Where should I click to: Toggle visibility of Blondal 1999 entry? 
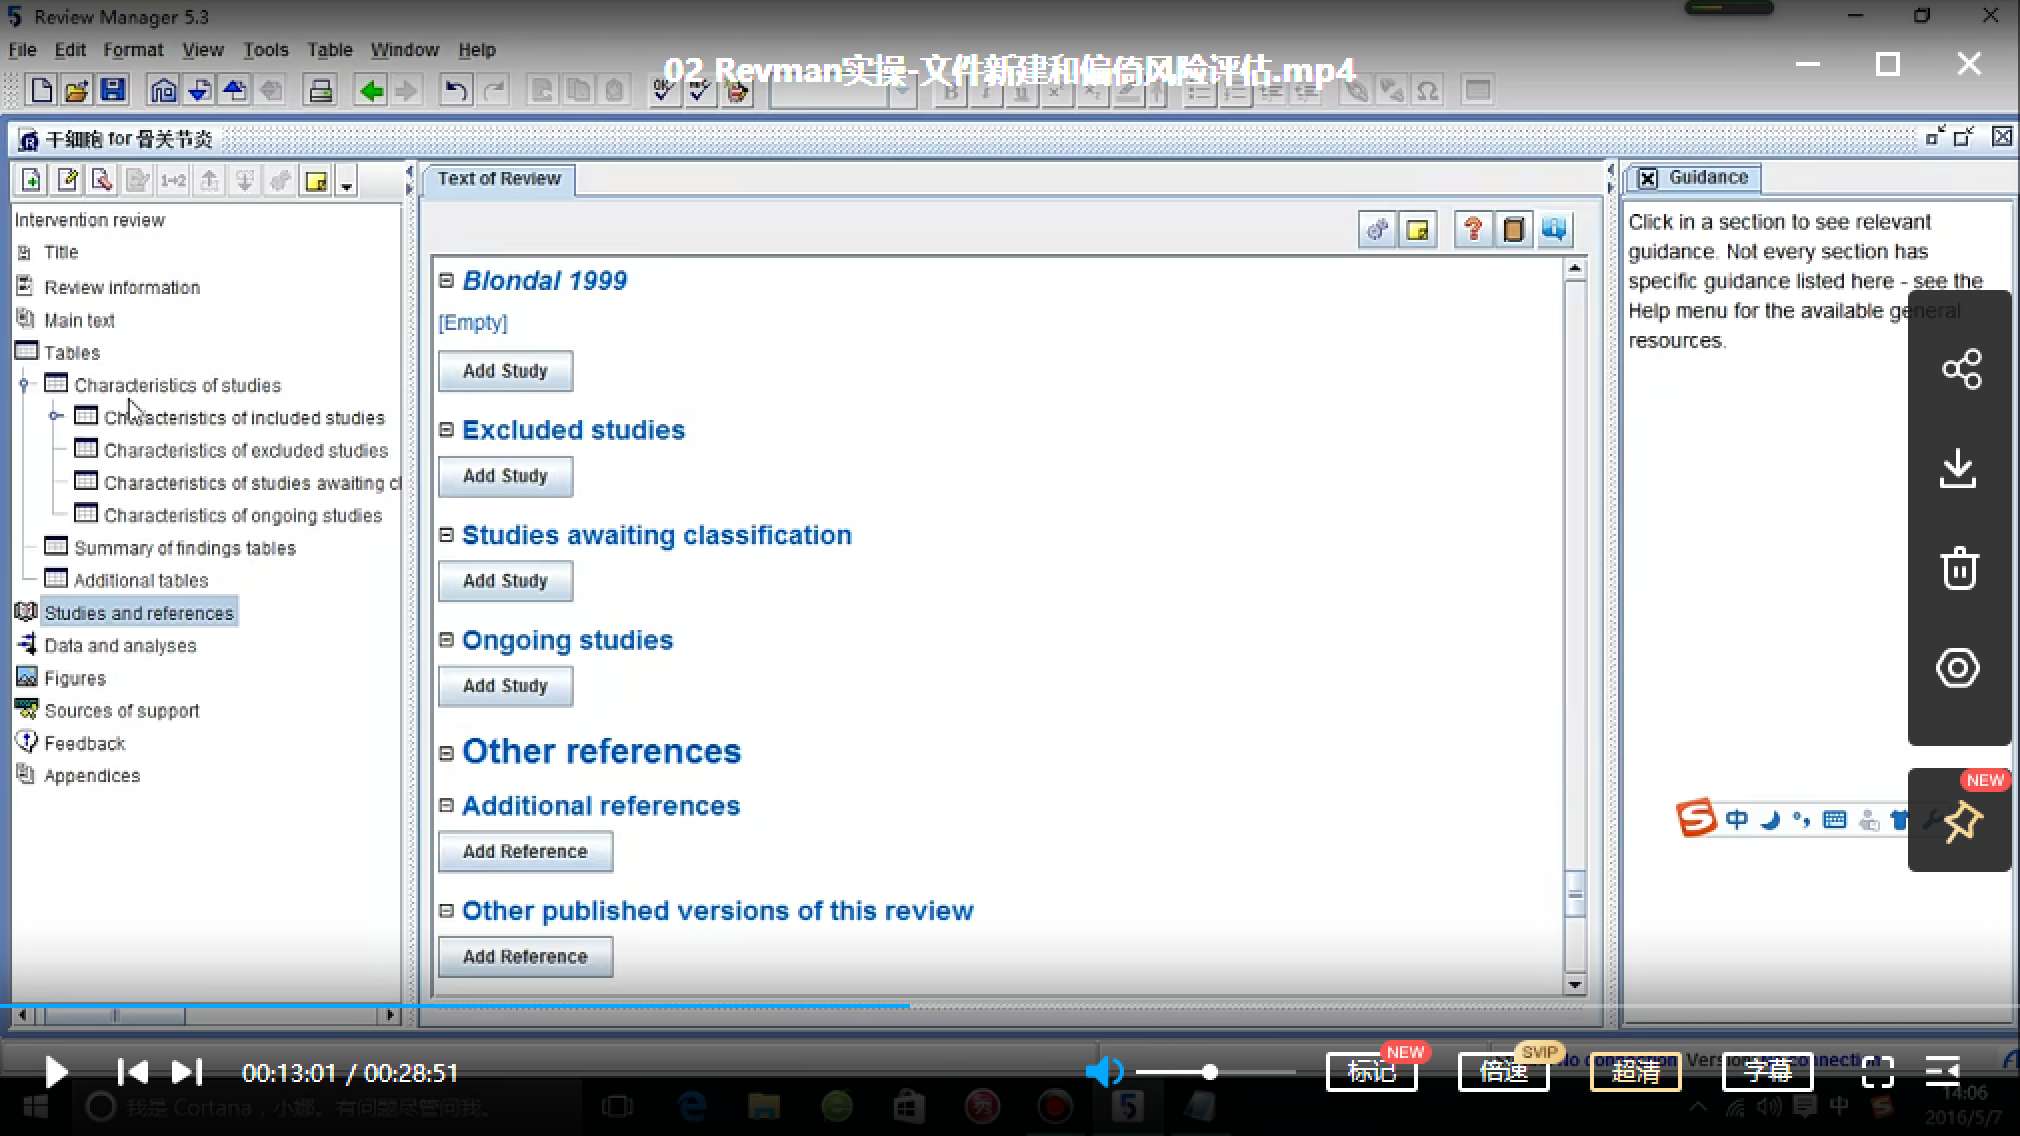[x=447, y=280]
